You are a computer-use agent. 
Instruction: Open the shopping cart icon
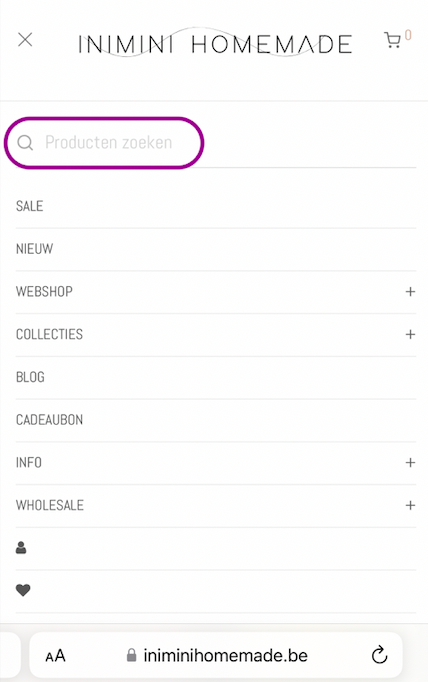392,40
